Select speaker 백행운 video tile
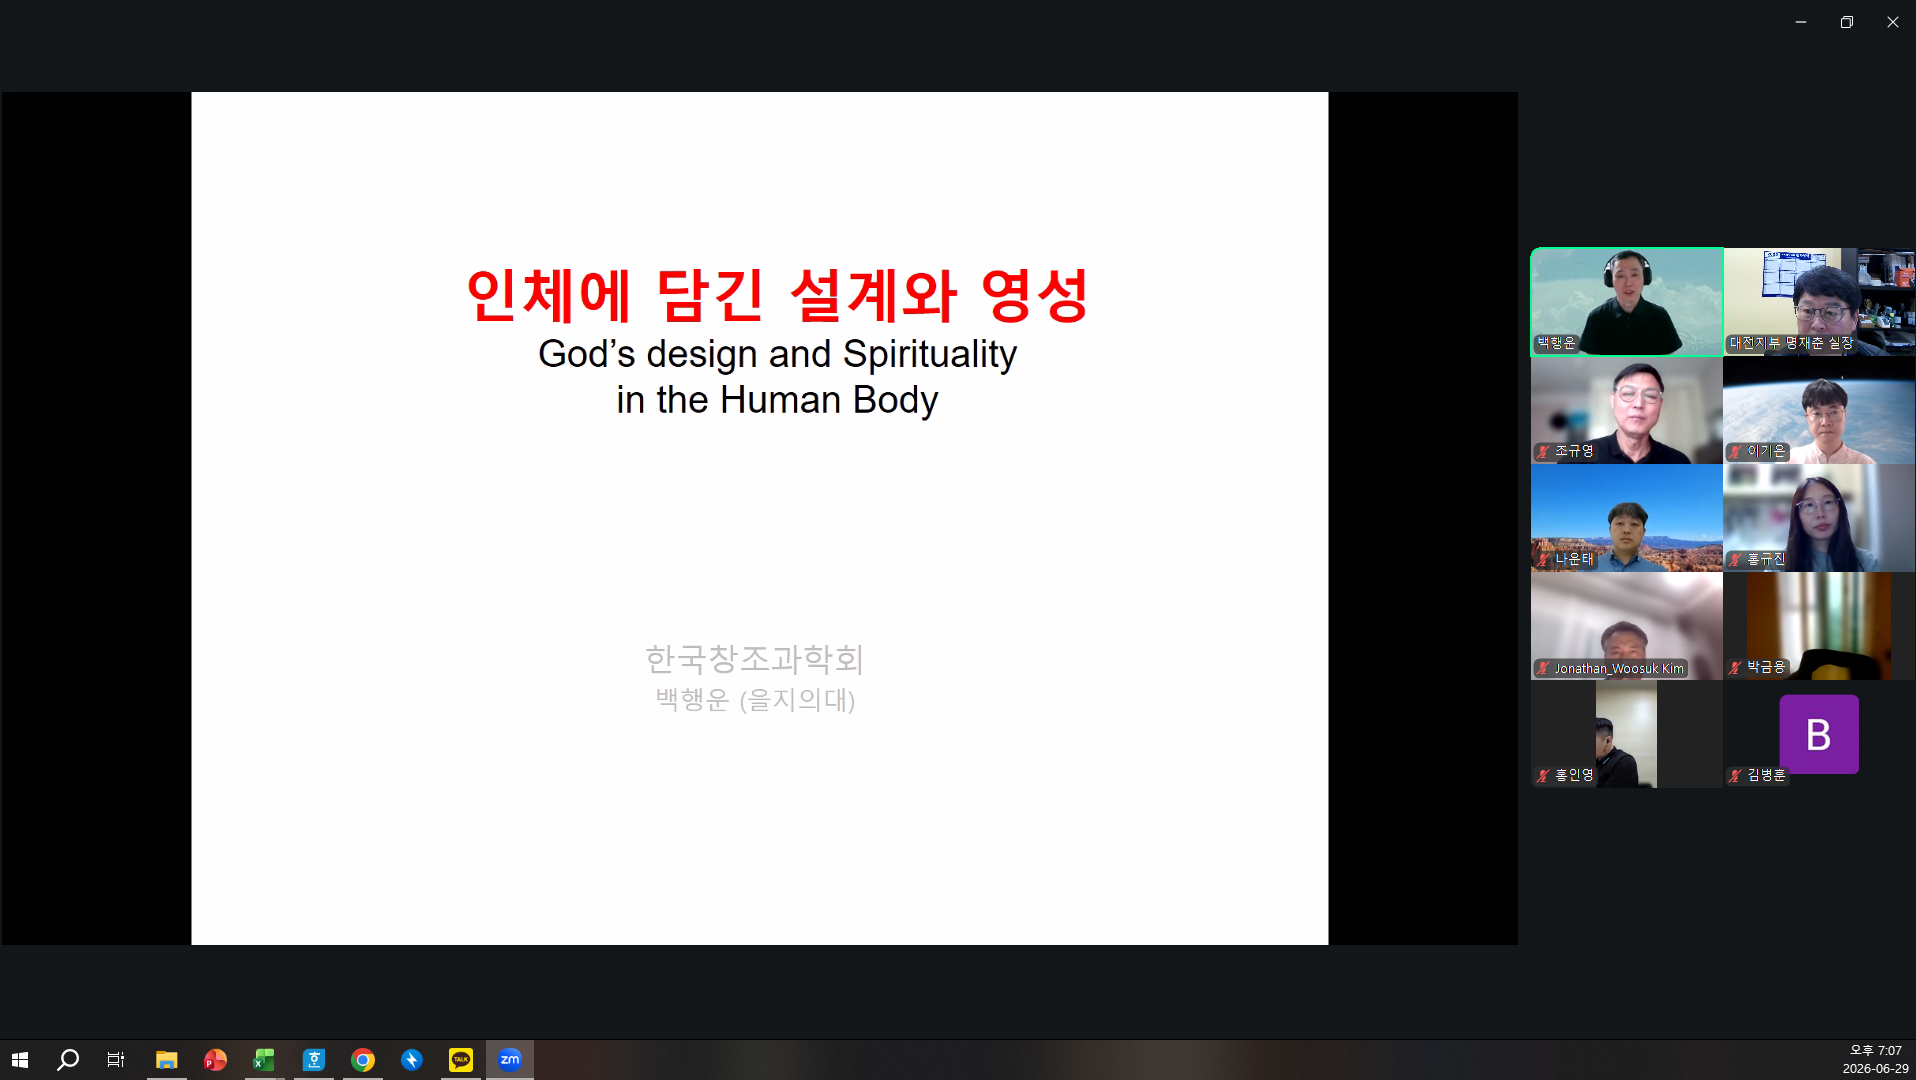This screenshot has width=1916, height=1080. click(1627, 302)
